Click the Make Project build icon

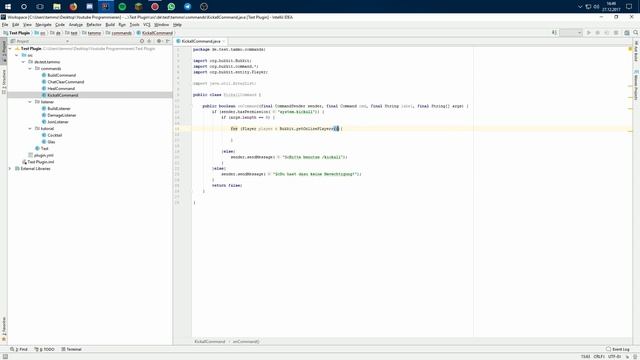click(x=554, y=33)
